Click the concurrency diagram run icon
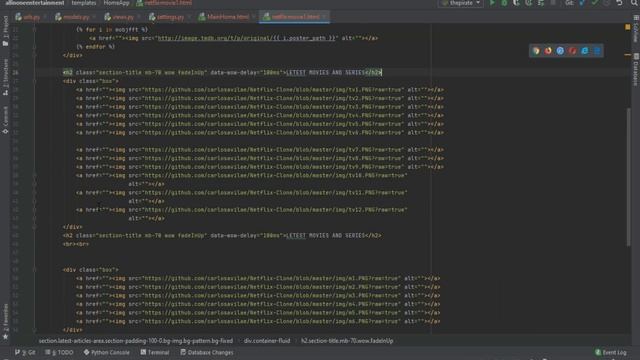This screenshot has width=640, height=360. pos(541,3)
